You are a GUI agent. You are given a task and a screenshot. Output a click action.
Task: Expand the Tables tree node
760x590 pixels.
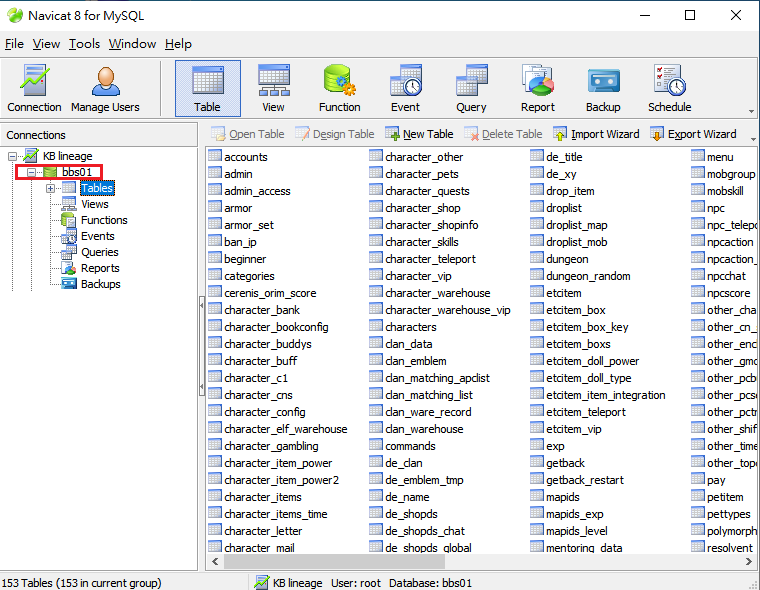coord(50,188)
